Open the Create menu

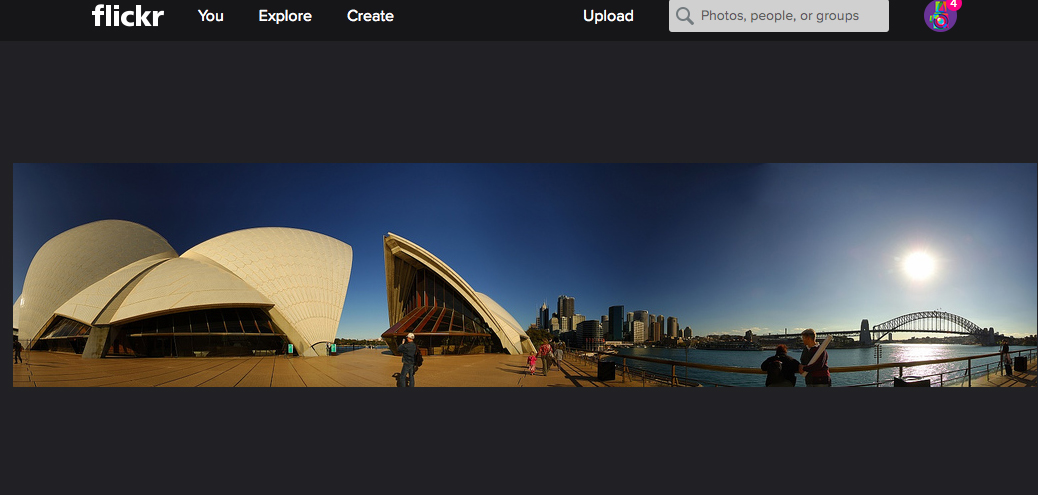[370, 16]
